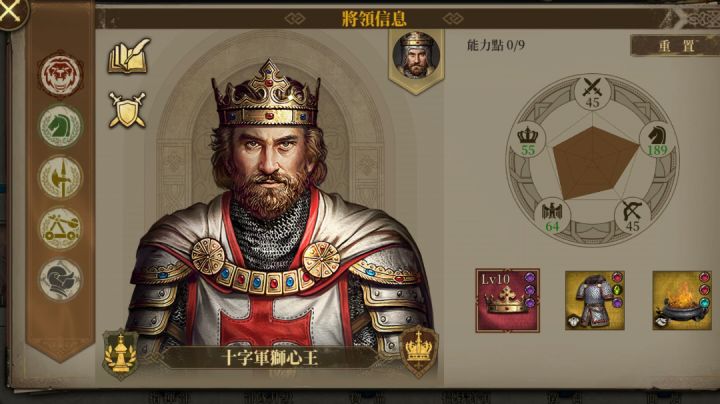Open the fire brazier equipment slot
Screen dimensions: 720x404
682,300
